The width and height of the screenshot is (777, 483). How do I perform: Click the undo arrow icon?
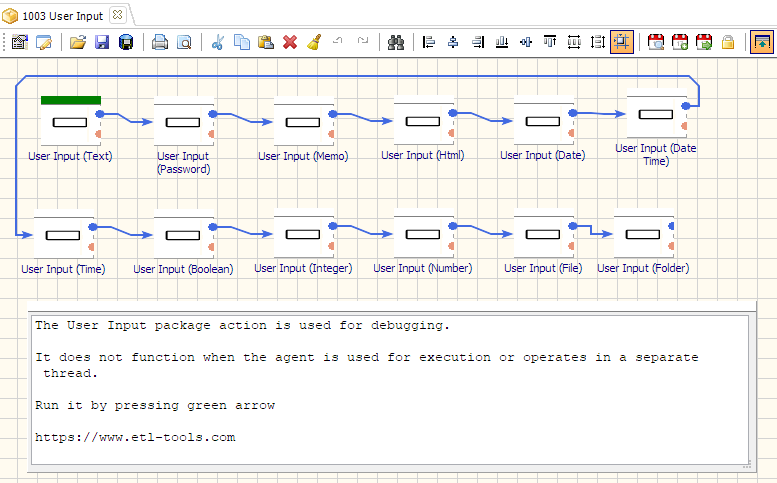[x=338, y=41]
